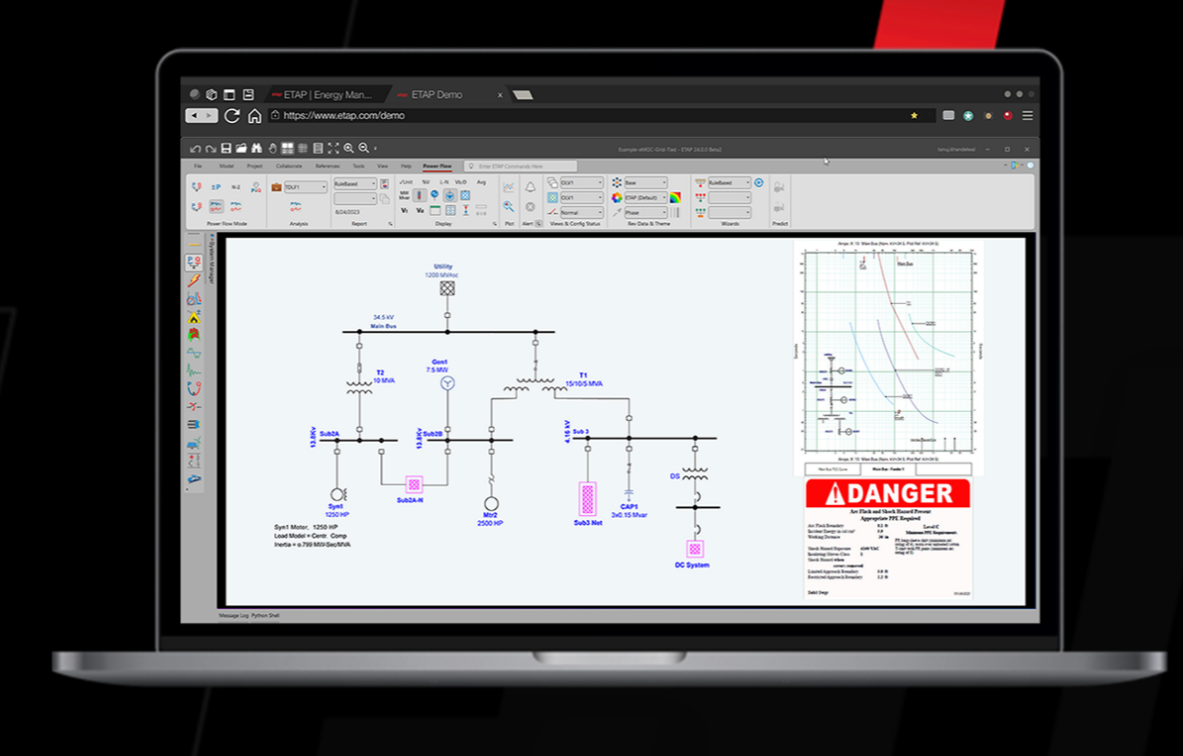The width and height of the screenshot is (1183, 756).
Task: Reload the page with browser refresh icon
Action: click(232, 115)
